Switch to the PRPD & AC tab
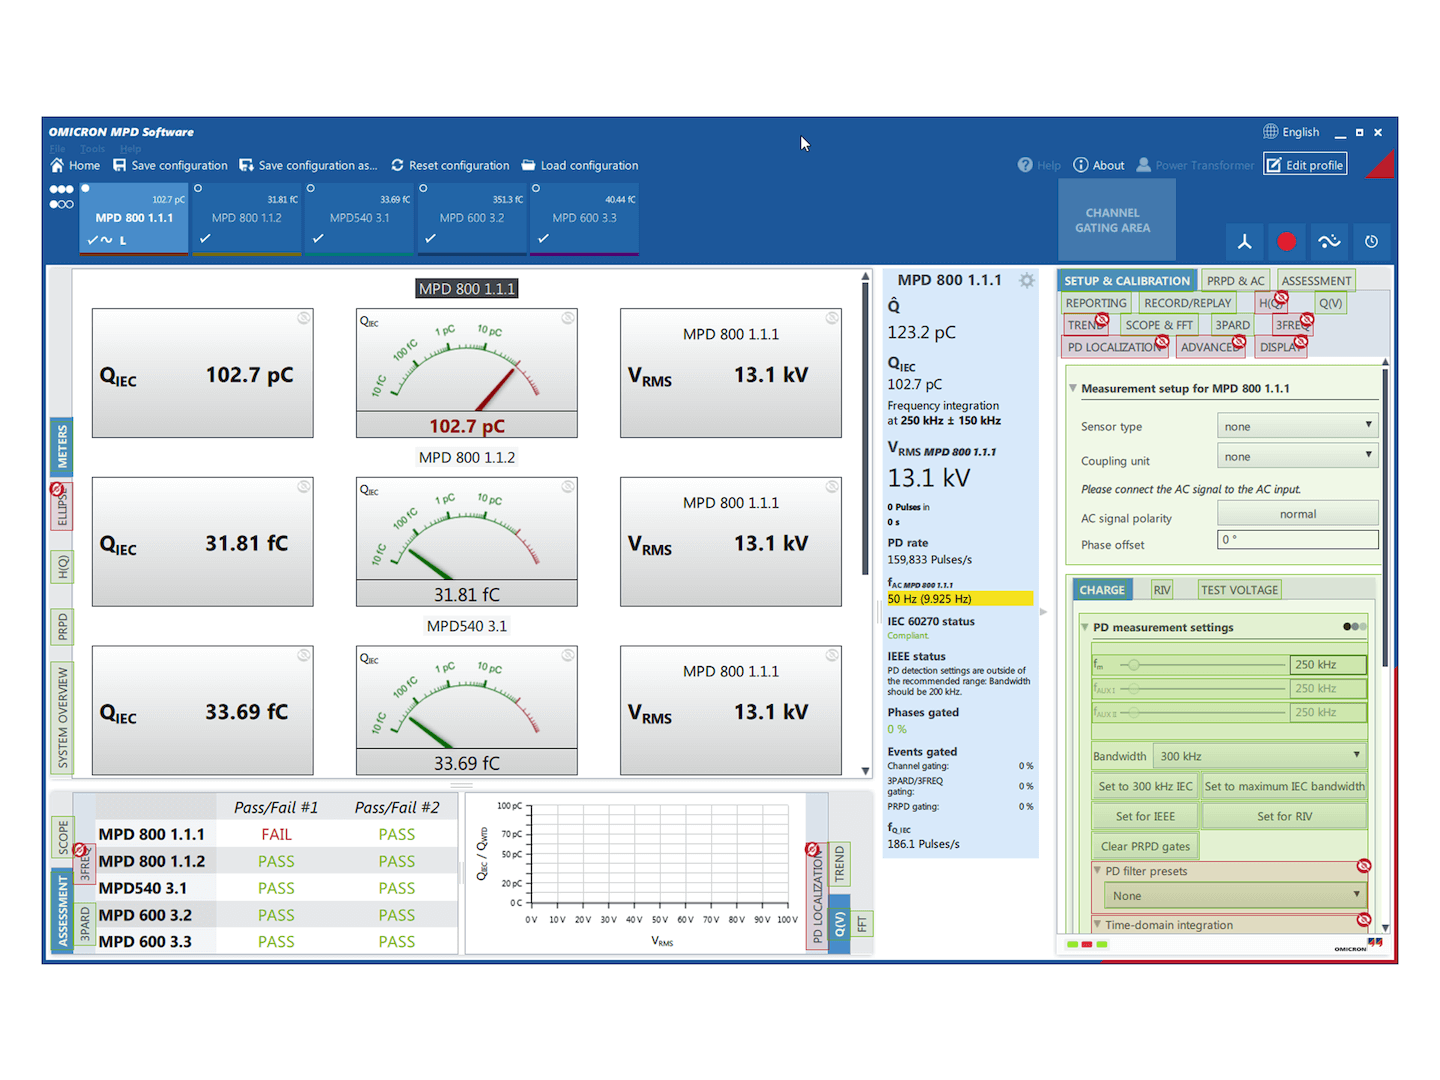1440x1080 pixels. tap(1235, 280)
